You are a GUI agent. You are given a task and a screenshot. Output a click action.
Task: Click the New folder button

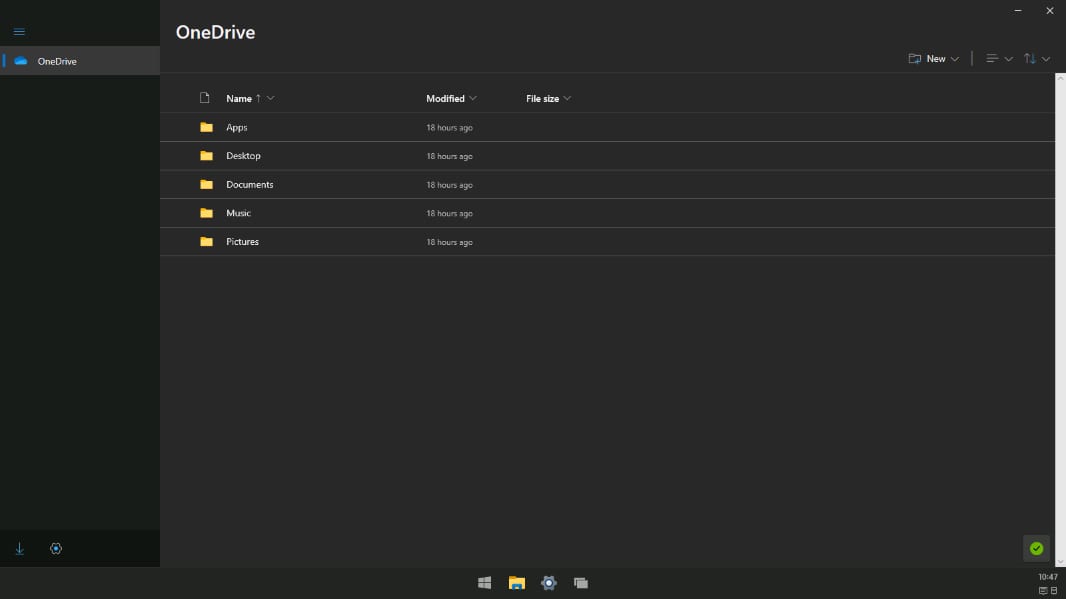[929, 58]
